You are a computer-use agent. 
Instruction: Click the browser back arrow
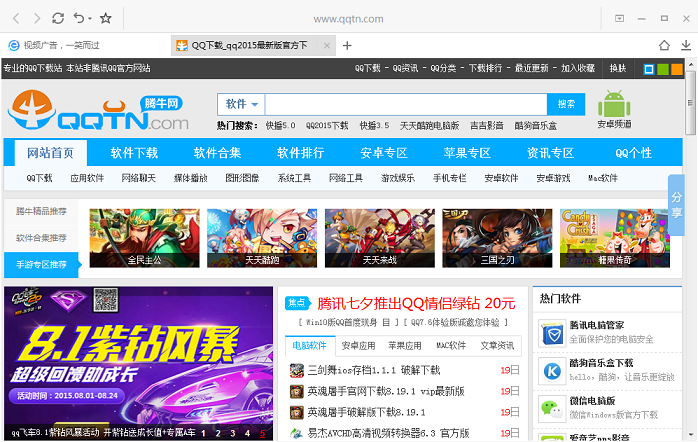point(14,18)
